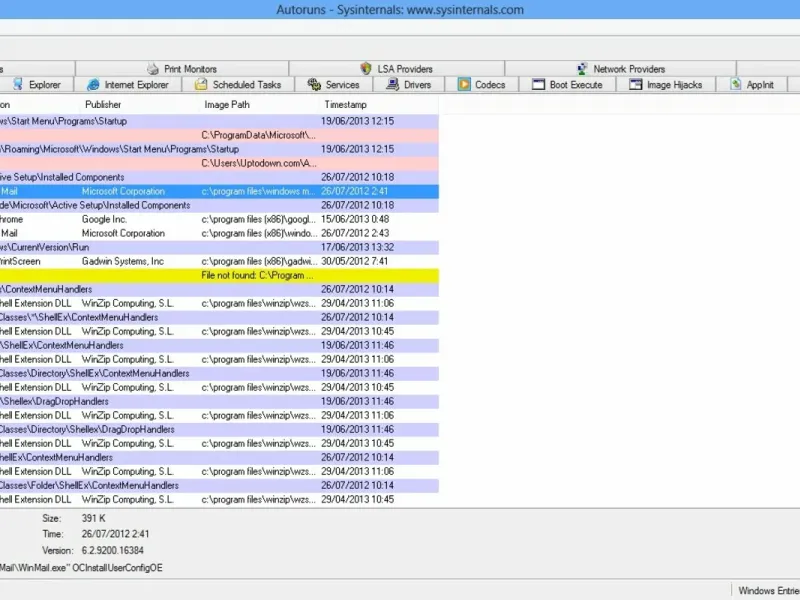Click the Boot Execute window icon
The width and height of the screenshot is (800, 600).
click(x=538, y=84)
